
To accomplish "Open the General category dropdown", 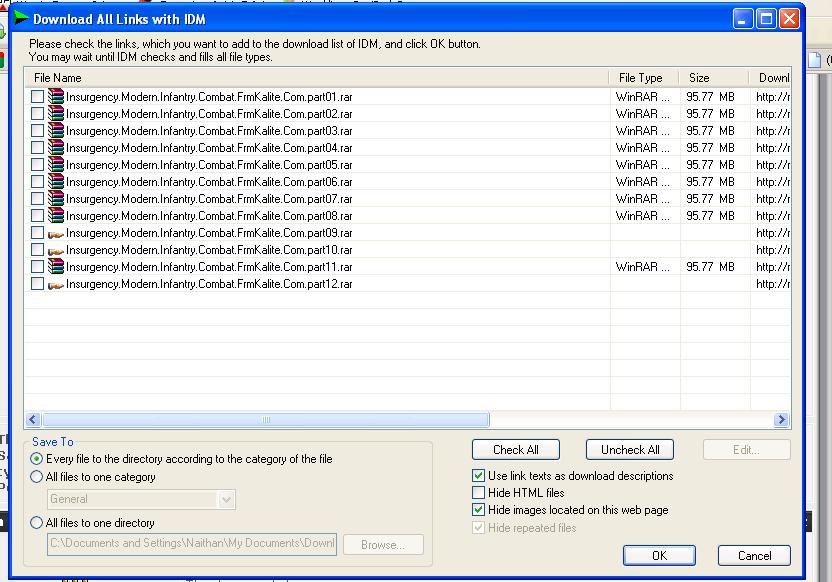I will (227, 499).
